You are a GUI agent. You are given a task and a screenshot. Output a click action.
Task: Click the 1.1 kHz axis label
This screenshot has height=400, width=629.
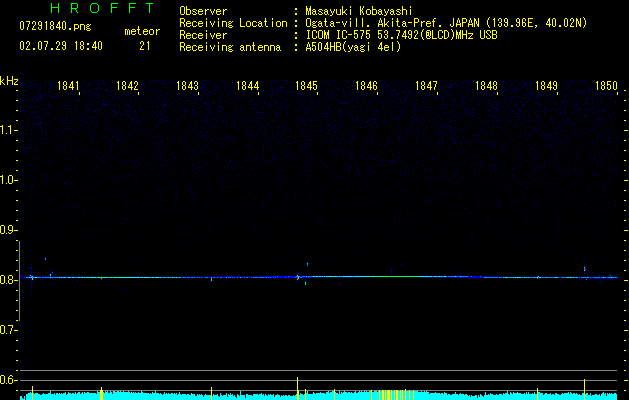coord(8,130)
